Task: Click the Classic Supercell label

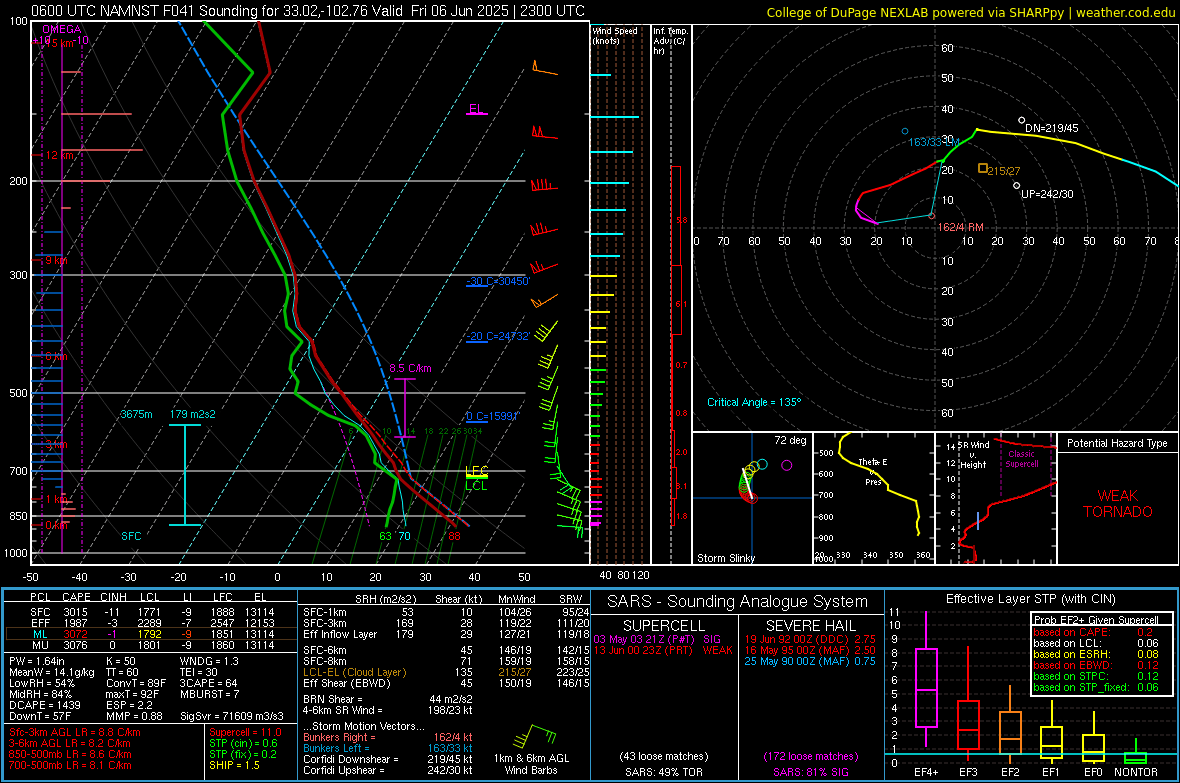Action: (1022, 459)
